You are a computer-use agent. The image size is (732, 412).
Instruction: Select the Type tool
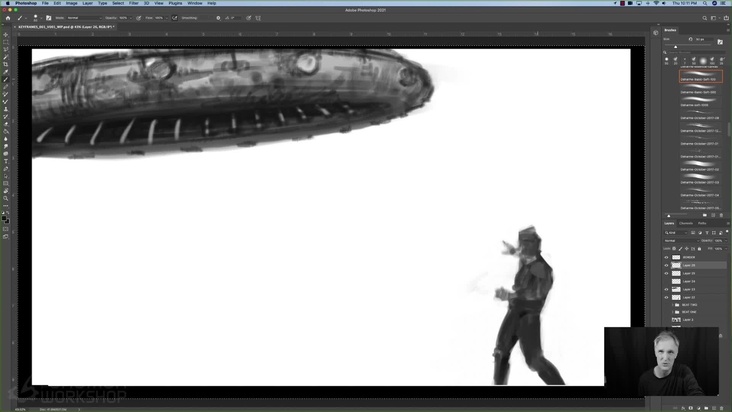(x=6, y=161)
